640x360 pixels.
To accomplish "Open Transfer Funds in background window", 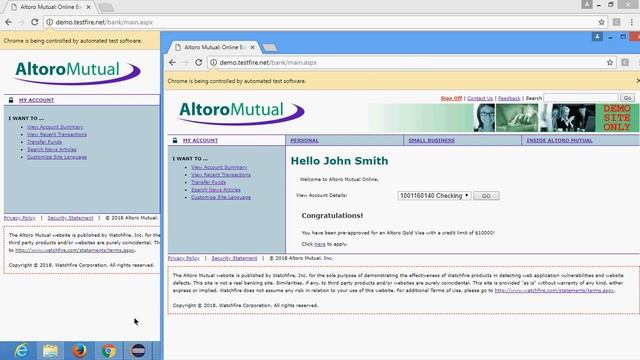I will pyautogui.click(x=44, y=142).
